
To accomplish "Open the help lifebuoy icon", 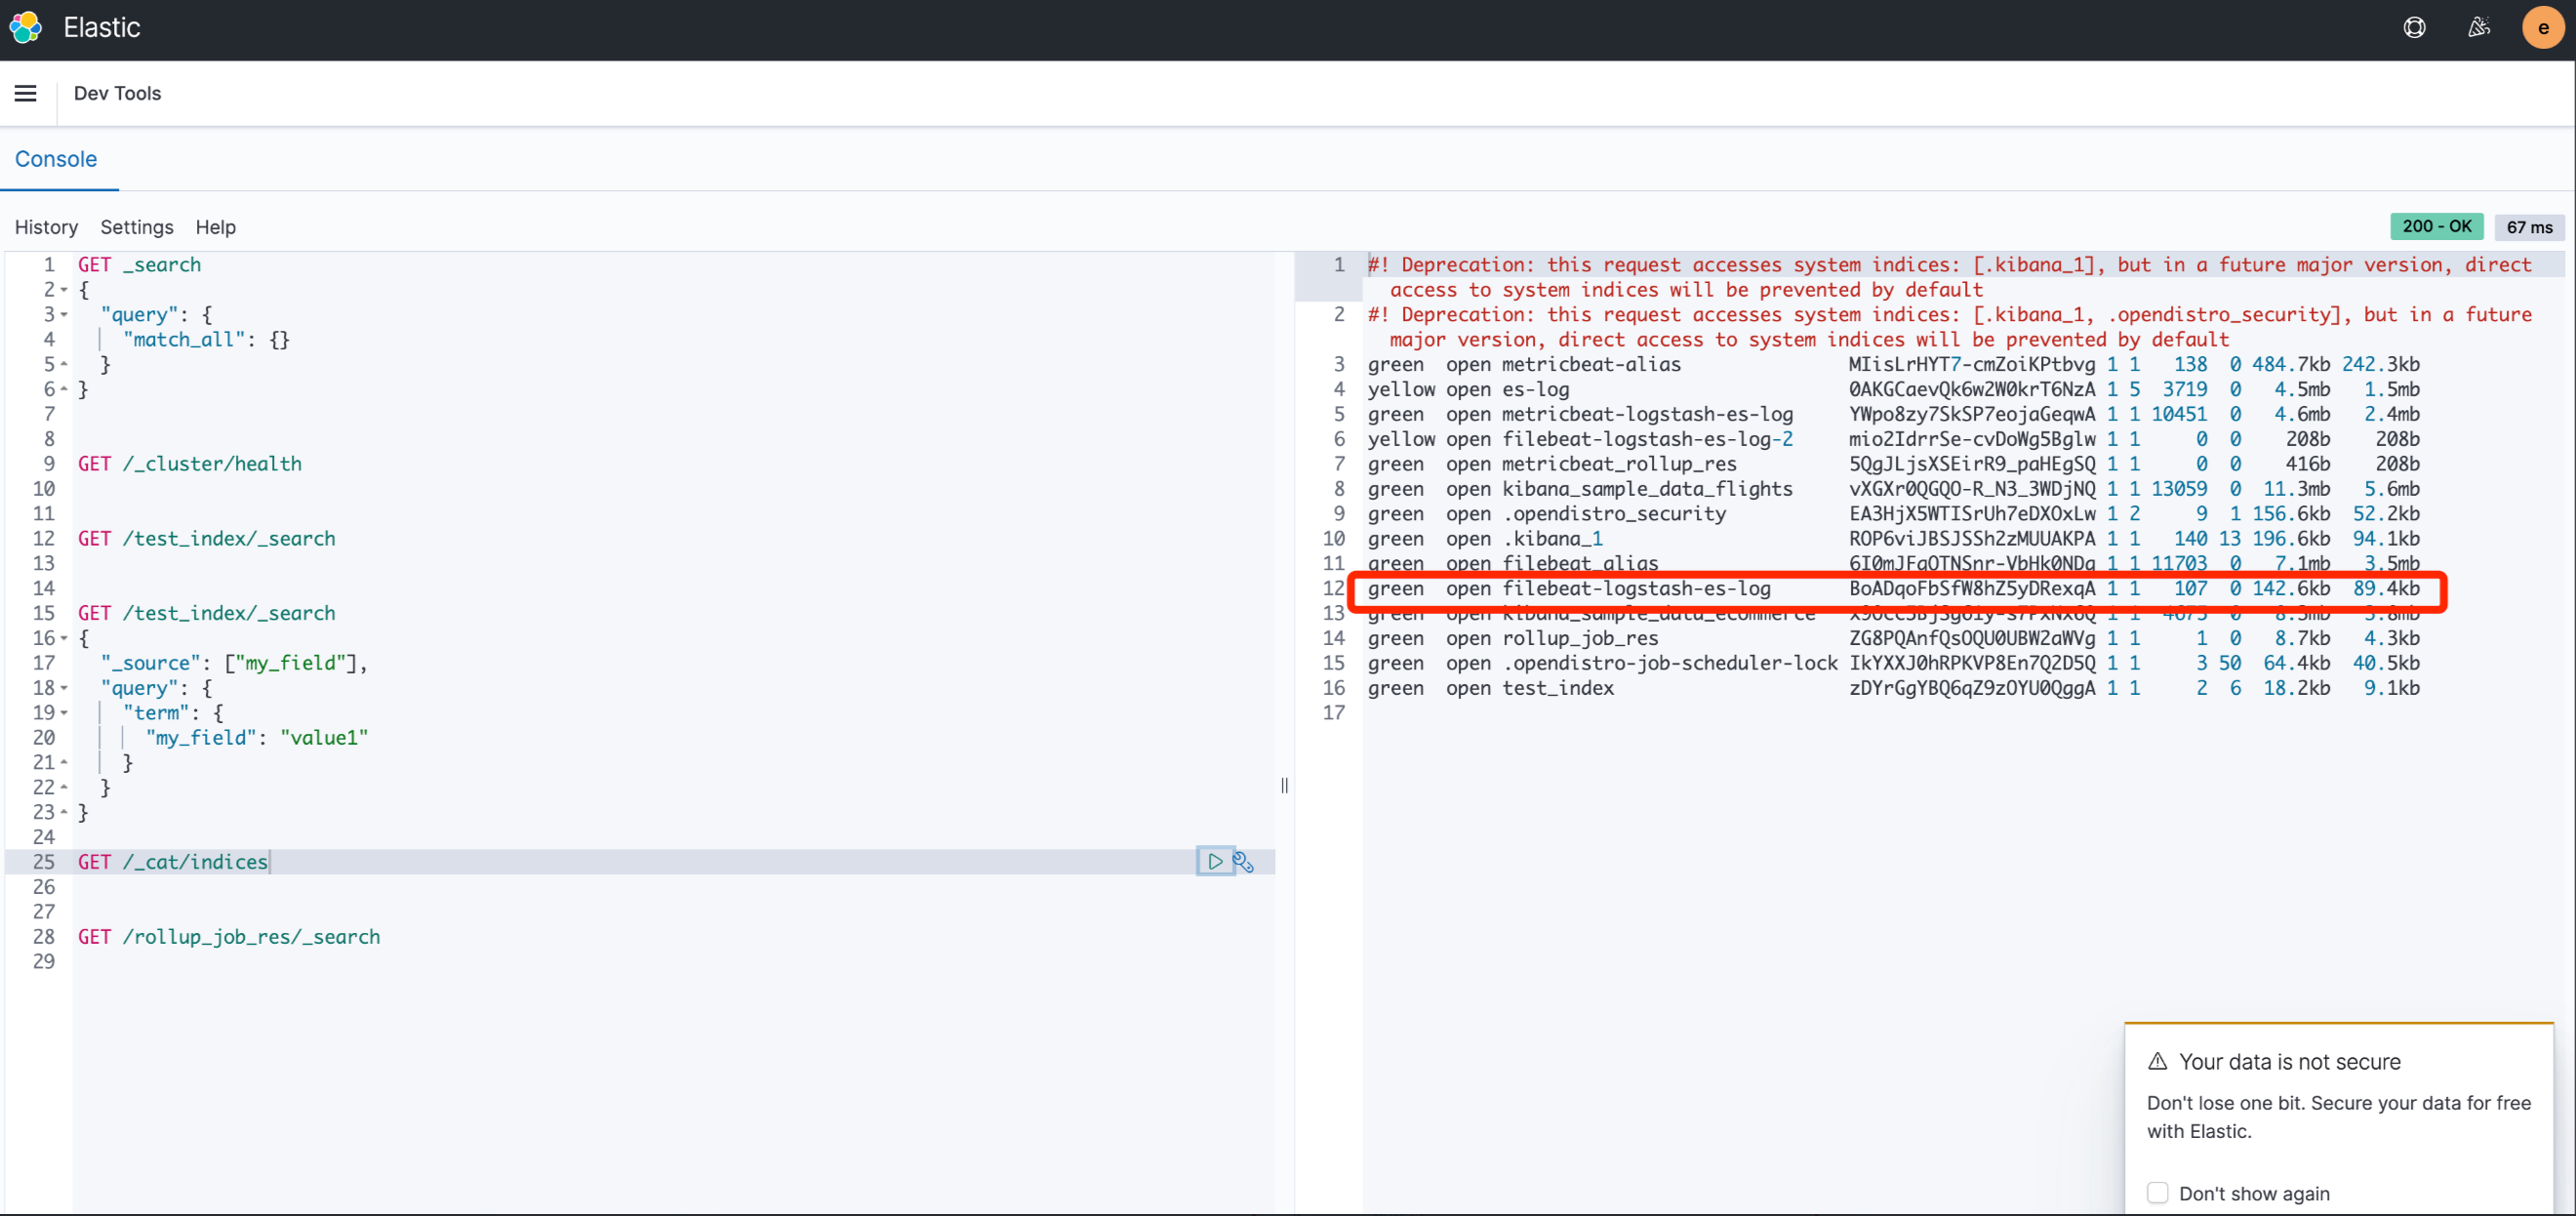I will click(x=2414, y=27).
